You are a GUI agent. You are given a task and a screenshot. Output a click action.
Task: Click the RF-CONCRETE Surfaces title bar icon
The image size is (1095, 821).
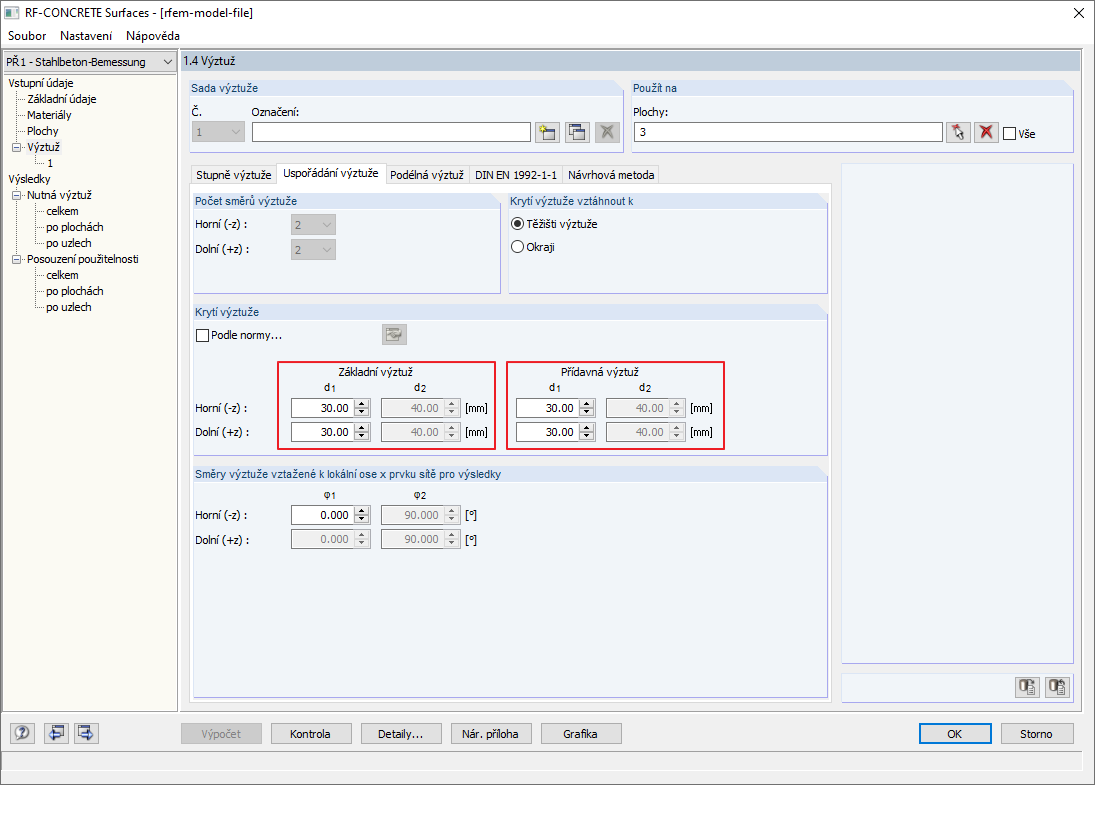pyautogui.click(x=11, y=13)
